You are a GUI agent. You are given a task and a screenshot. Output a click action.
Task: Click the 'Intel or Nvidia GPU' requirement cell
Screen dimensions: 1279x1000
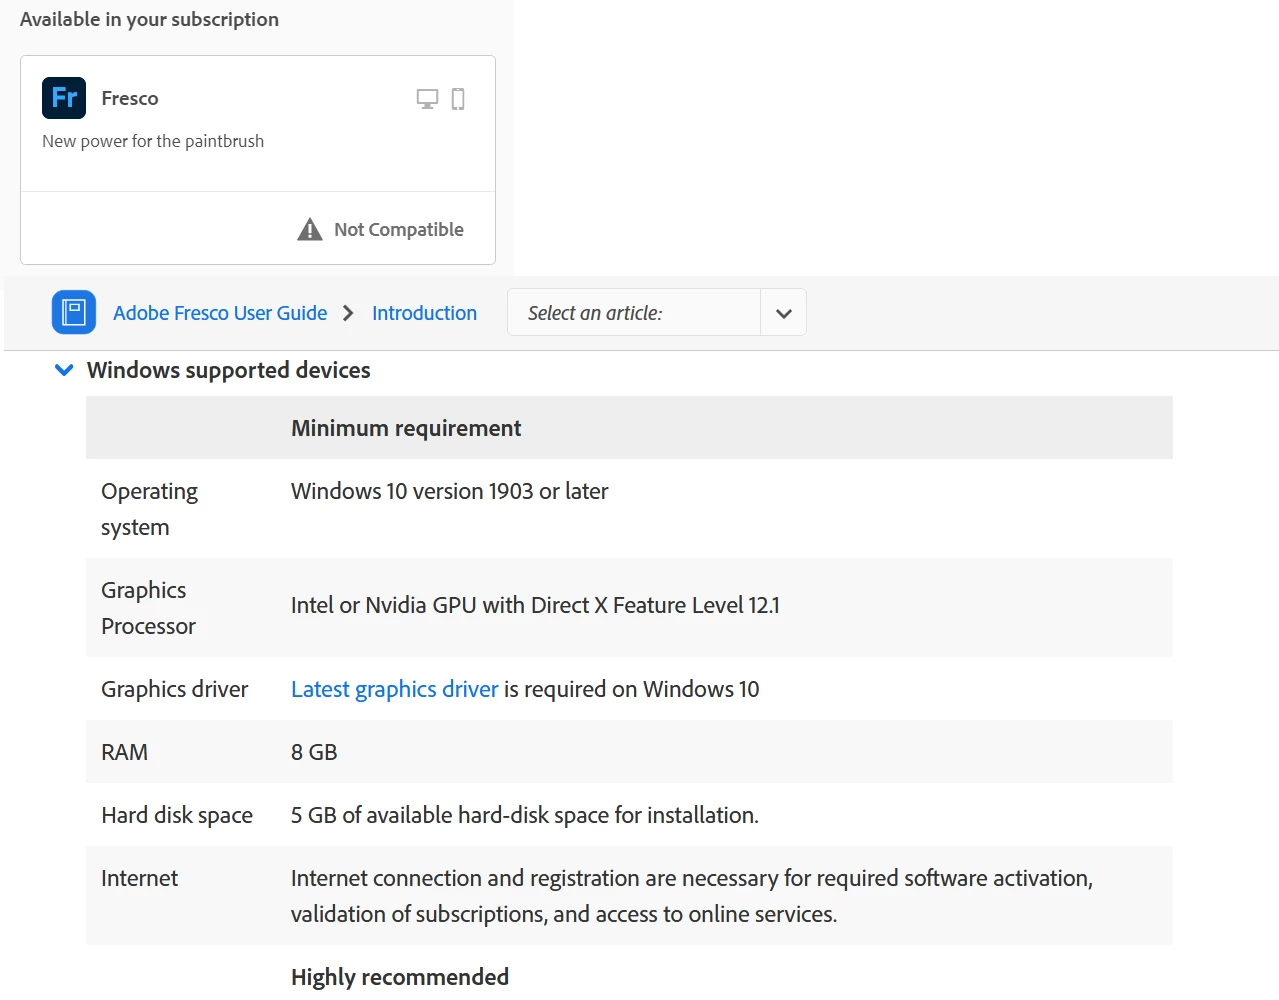[x=535, y=605]
